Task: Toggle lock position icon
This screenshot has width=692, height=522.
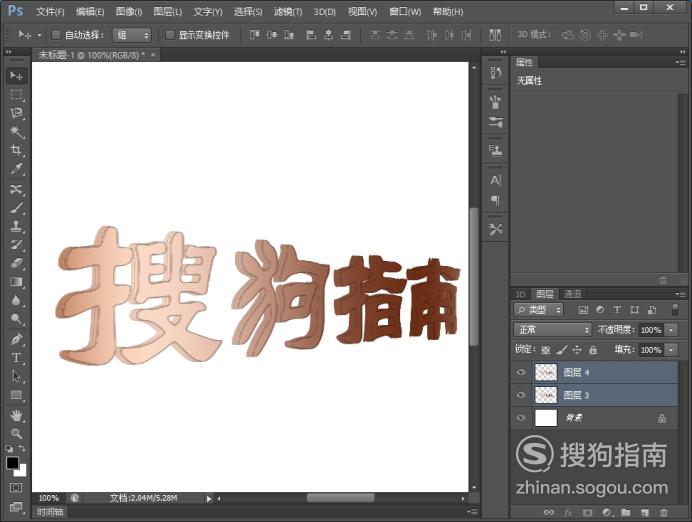Action: pyautogui.click(x=577, y=350)
